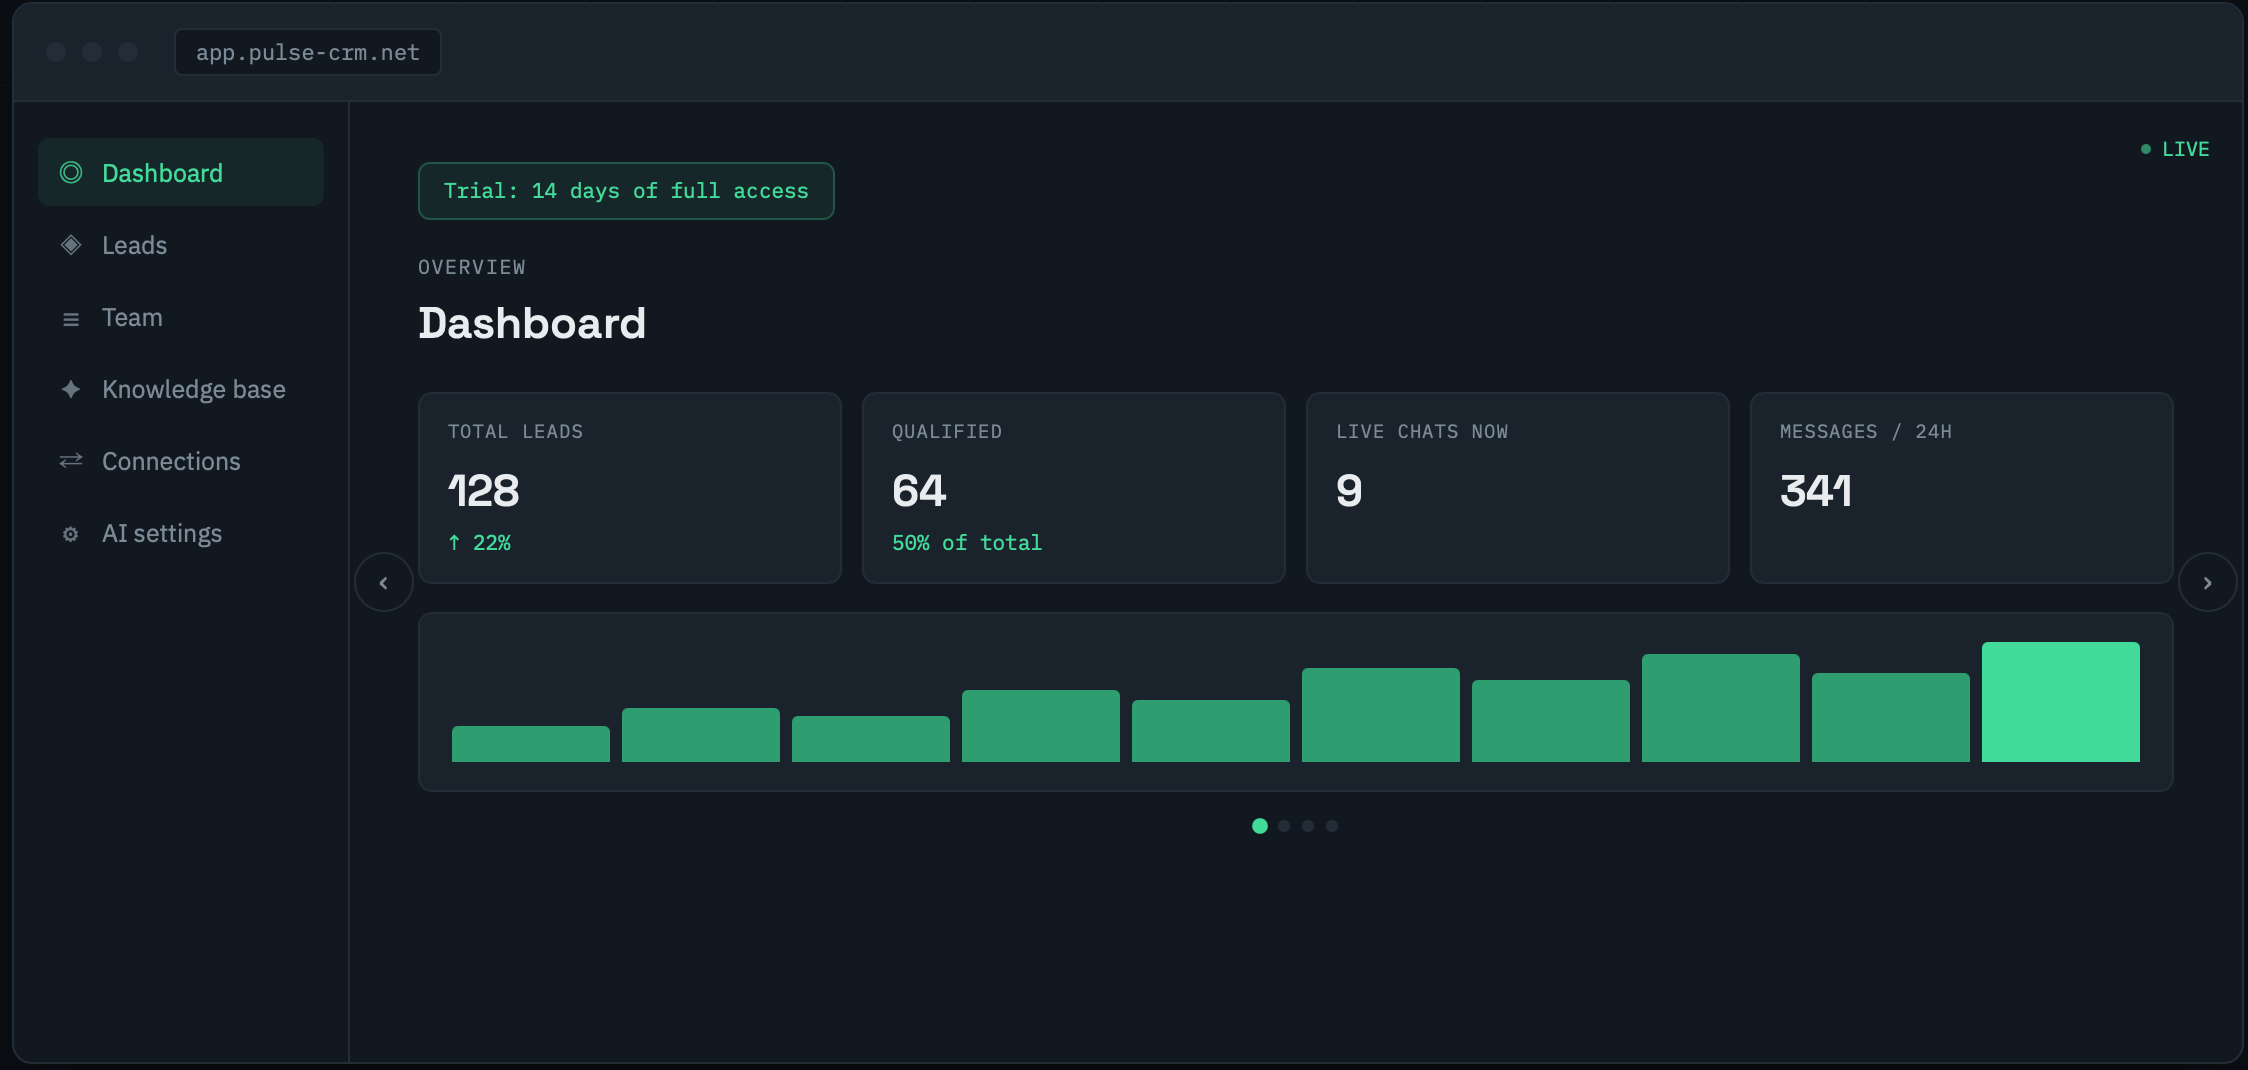This screenshot has width=2248, height=1070.
Task: Click the Connections arrows icon
Action: [x=71, y=461]
